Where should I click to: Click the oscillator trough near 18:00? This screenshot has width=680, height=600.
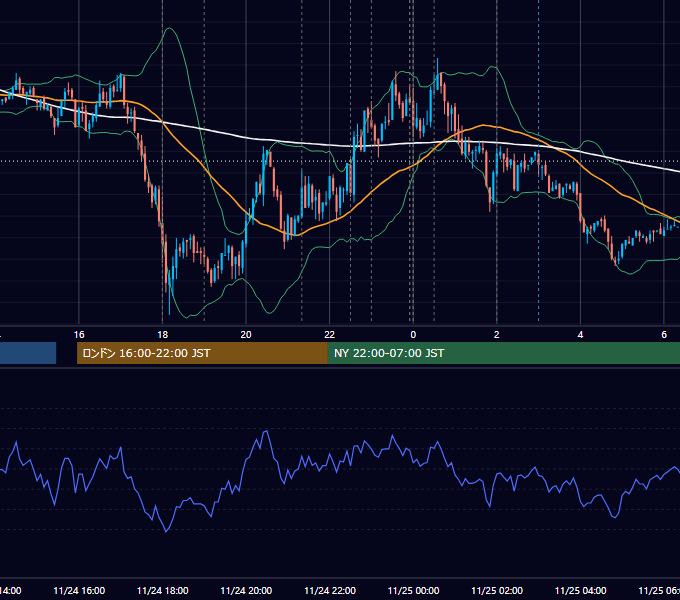point(166,530)
